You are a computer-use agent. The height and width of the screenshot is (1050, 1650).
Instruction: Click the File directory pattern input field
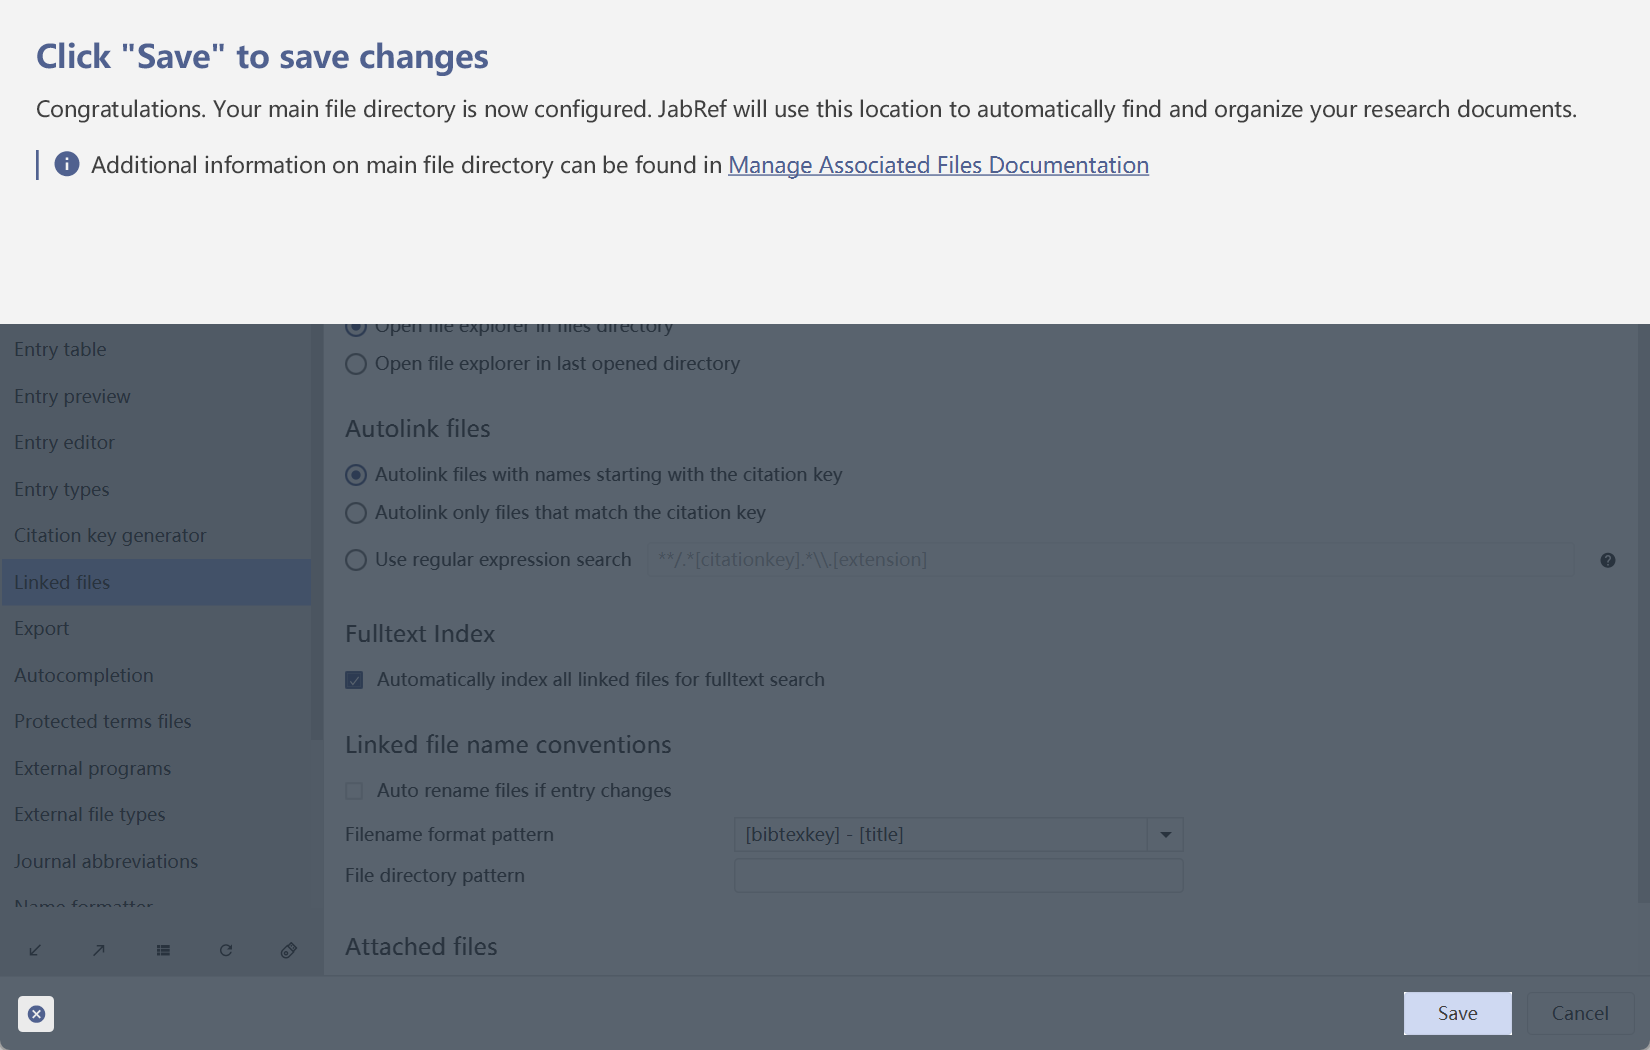coord(958,876)
